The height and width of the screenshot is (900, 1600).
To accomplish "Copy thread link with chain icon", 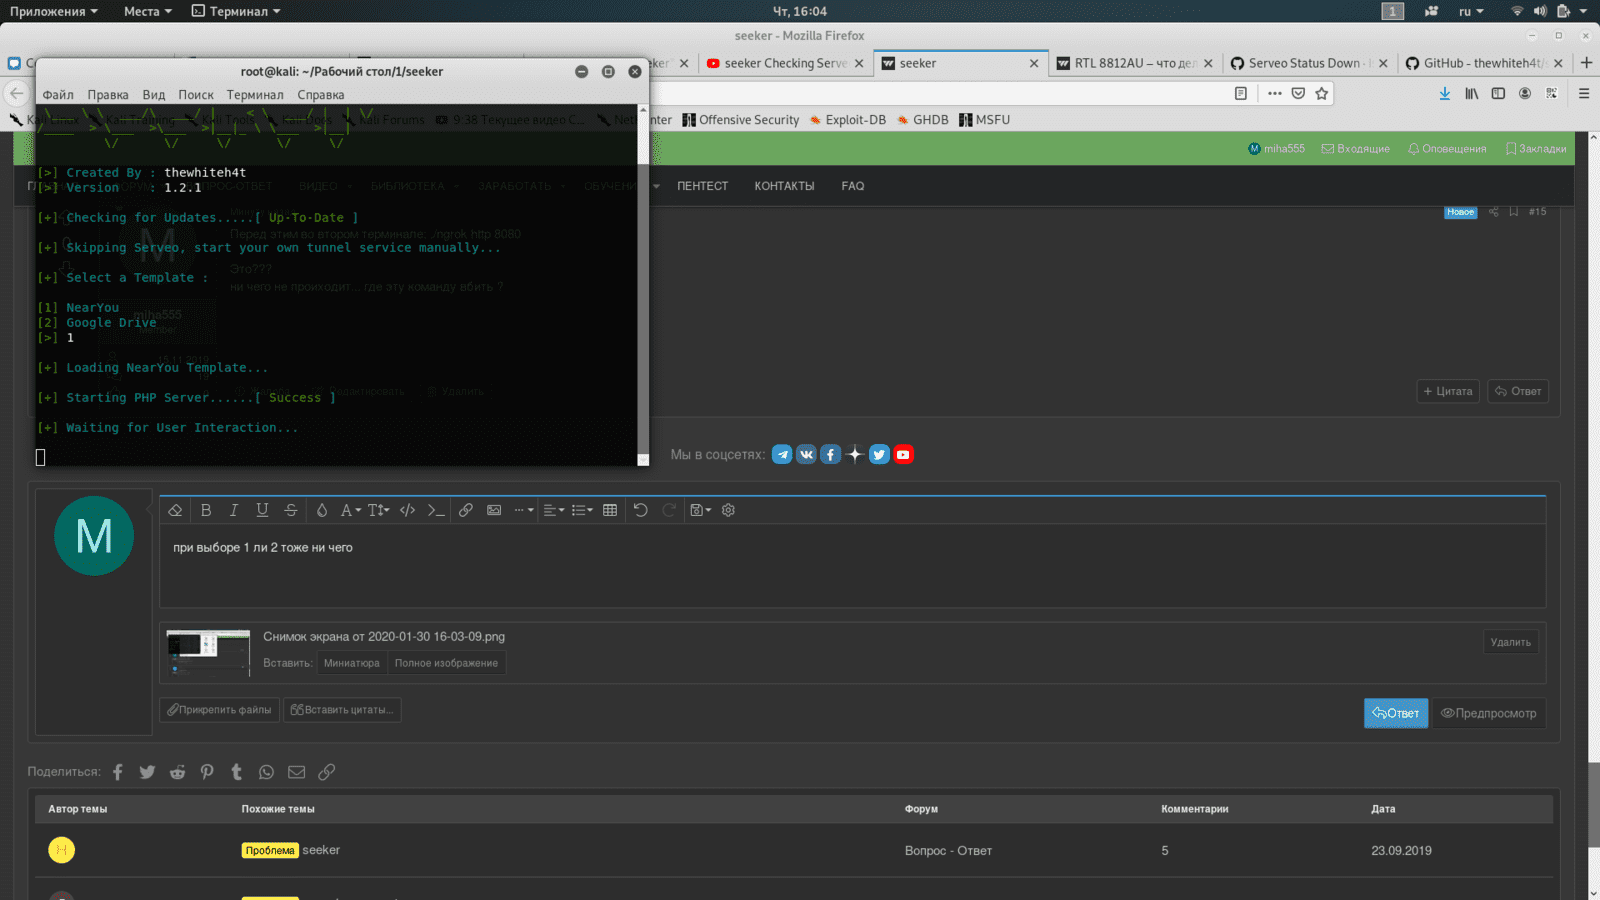I will coord(327,772).
